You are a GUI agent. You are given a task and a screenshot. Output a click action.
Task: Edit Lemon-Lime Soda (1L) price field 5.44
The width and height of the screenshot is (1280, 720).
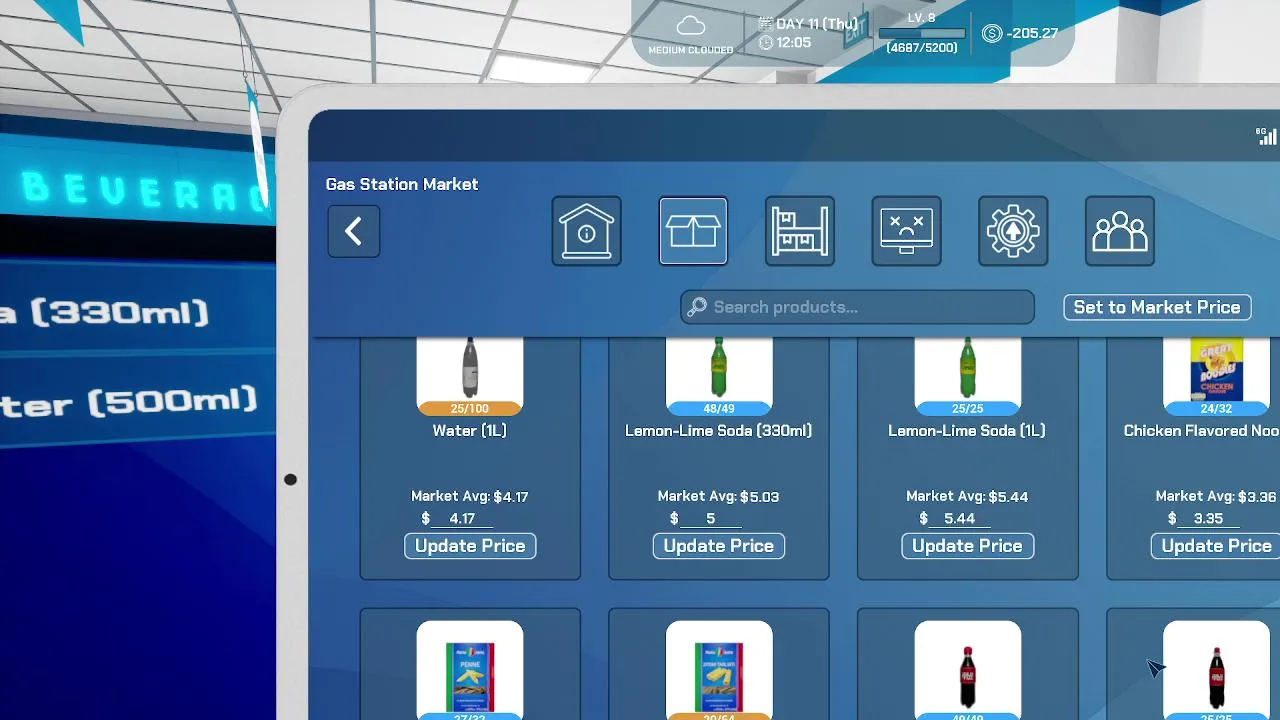coord(959,519)
